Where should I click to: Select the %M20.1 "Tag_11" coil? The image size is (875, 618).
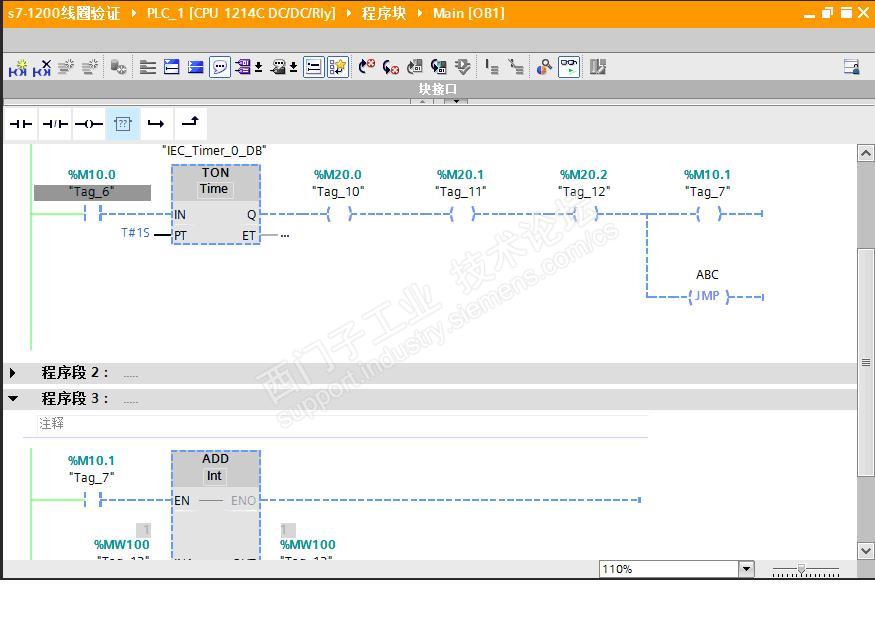tap(462, 214)
